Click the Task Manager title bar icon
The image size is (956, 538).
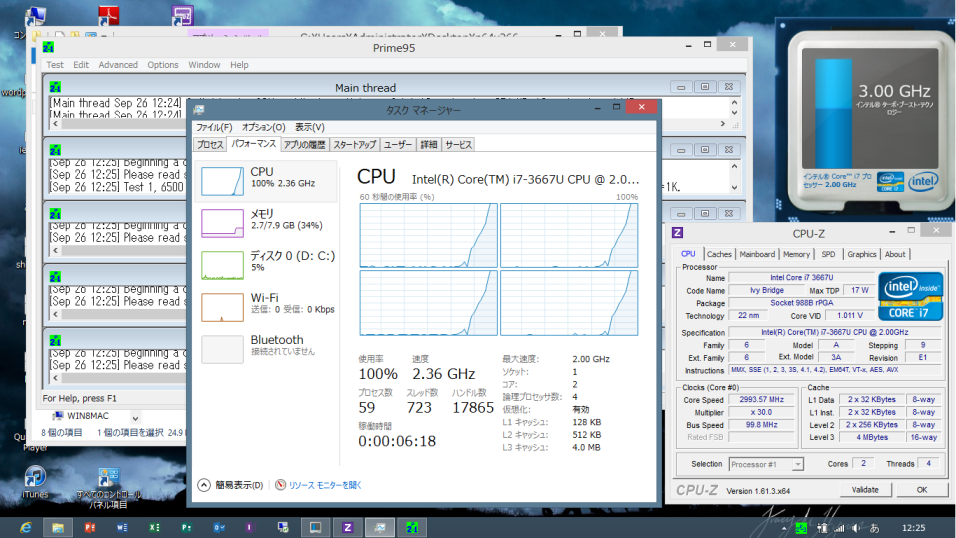click(199, 110)
